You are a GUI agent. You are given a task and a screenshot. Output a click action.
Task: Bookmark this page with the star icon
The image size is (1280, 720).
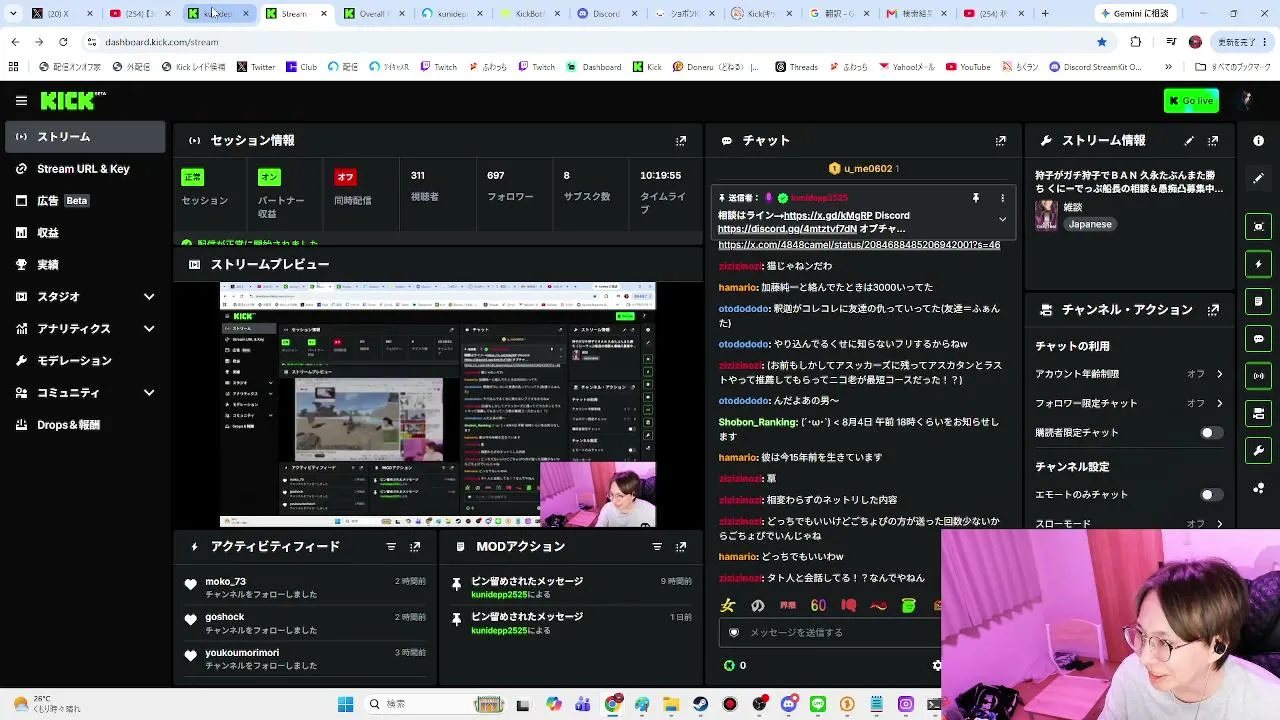[x=1102, y=42]
